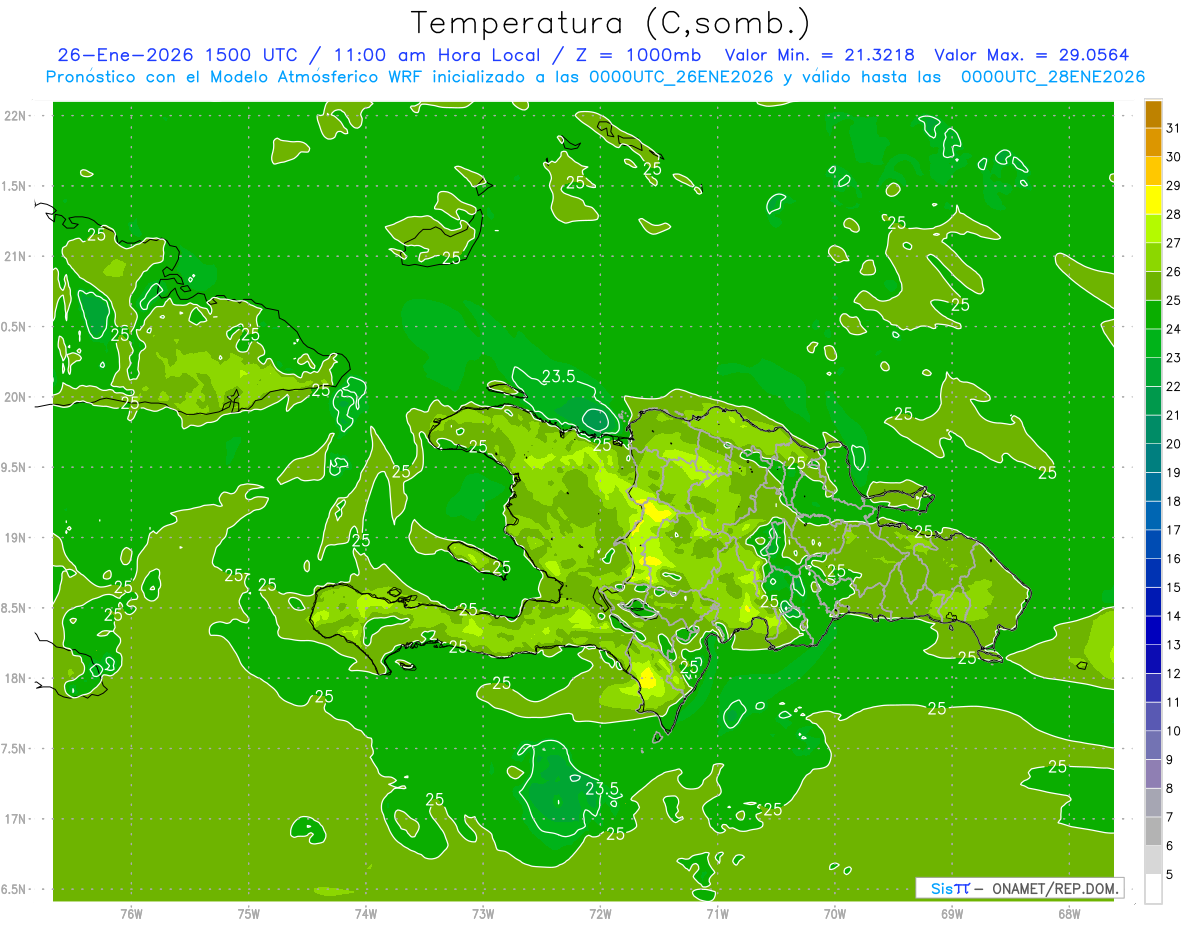This screenshot has height=927, width=1200.
Task: Click the '23.5' contour label north of Haiti
Action: (558, 377)
